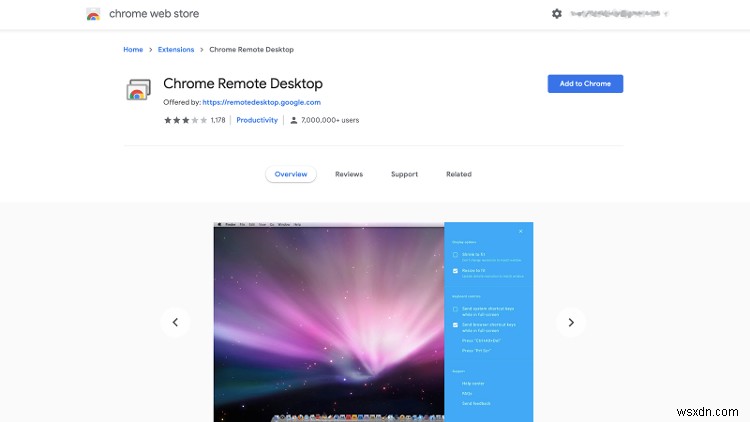Open the Extensions breadcrumb link
The height and width of the screenshot is (422, 750).
tap(176, 49)
